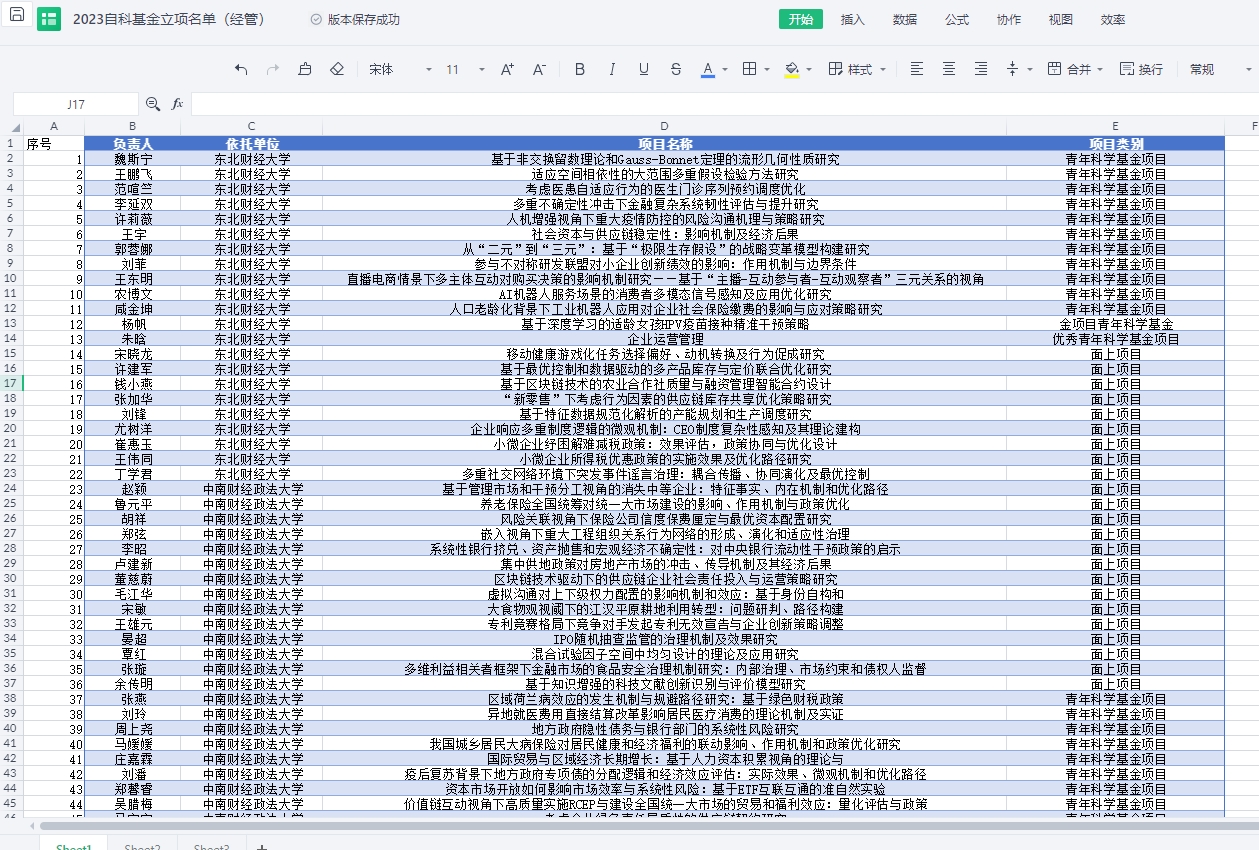Viewport: 1259px width, 850px height.
Task: Decrease font size with A- icon
Action: 539,69
